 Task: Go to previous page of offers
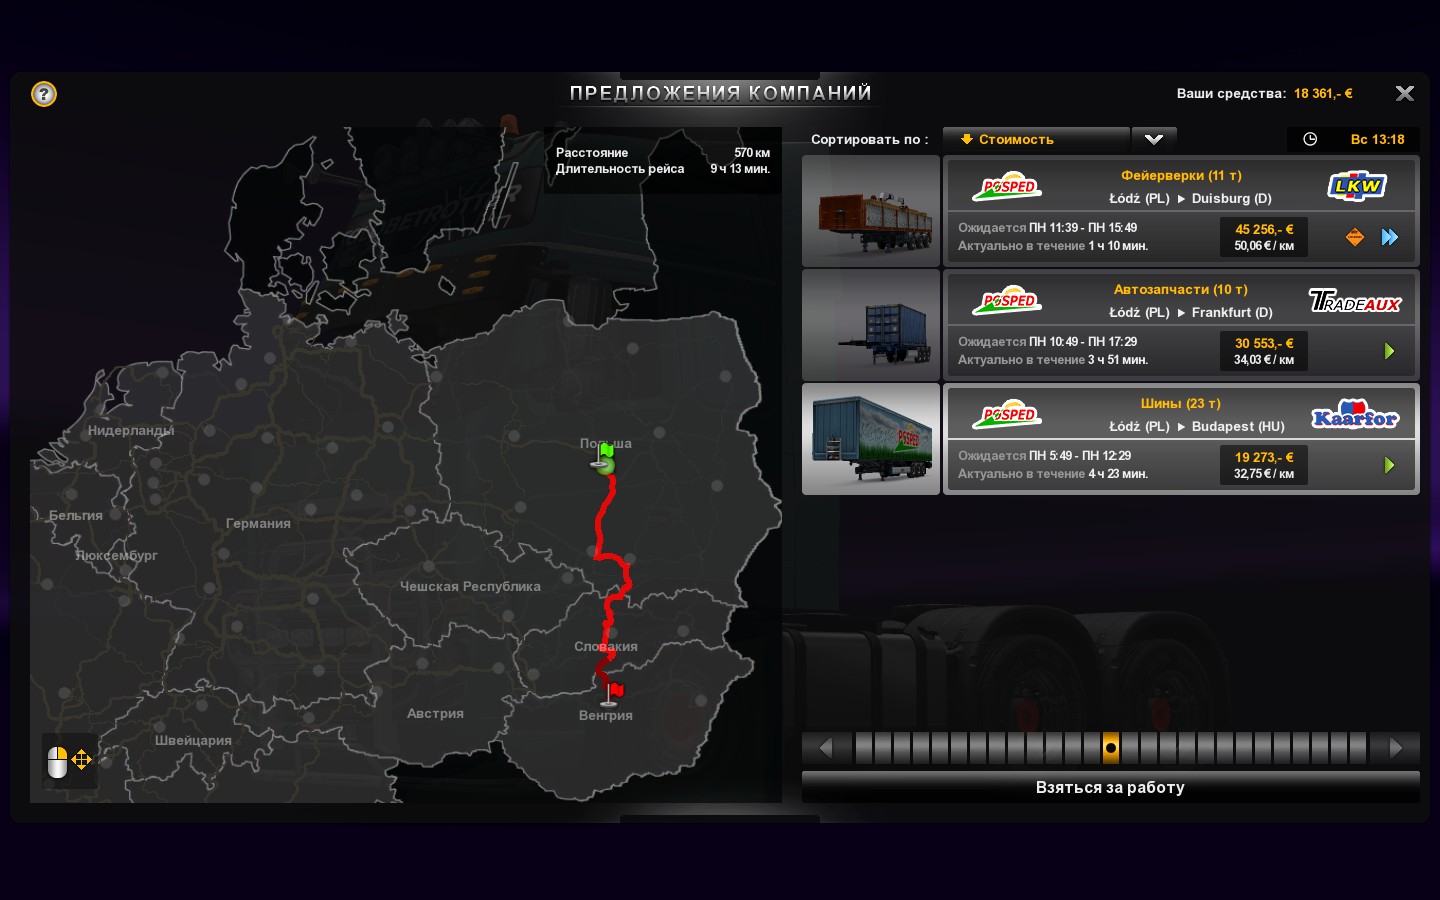[x=826, y=747]
